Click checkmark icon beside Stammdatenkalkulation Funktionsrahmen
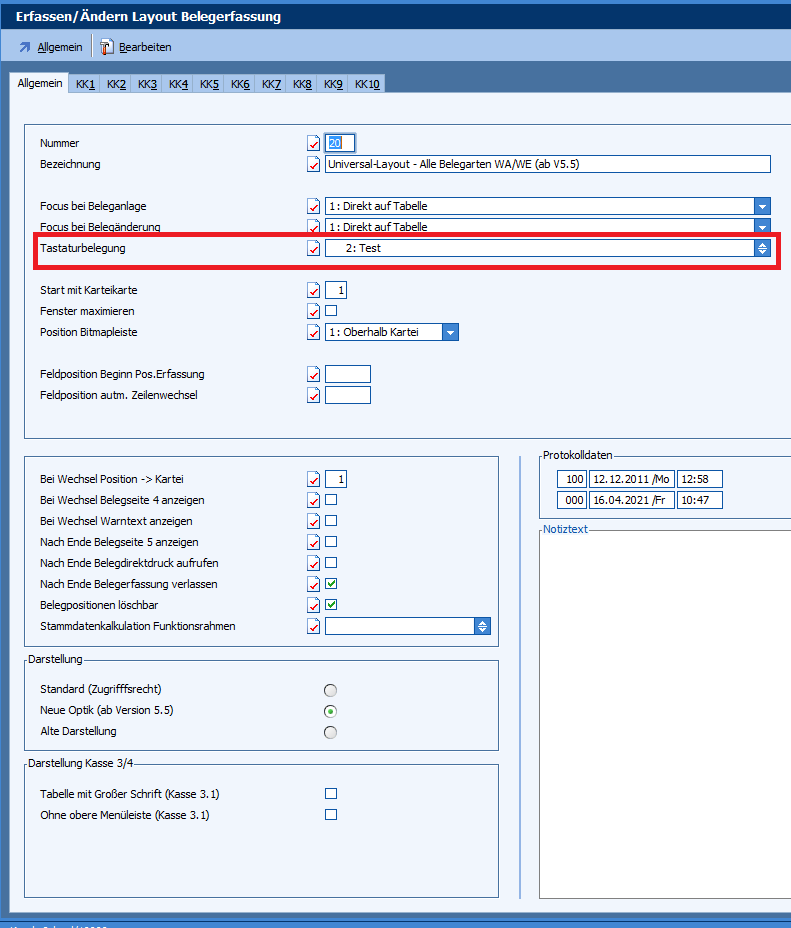Viewport: 791px width, 928px height. [x=314, y=626]
